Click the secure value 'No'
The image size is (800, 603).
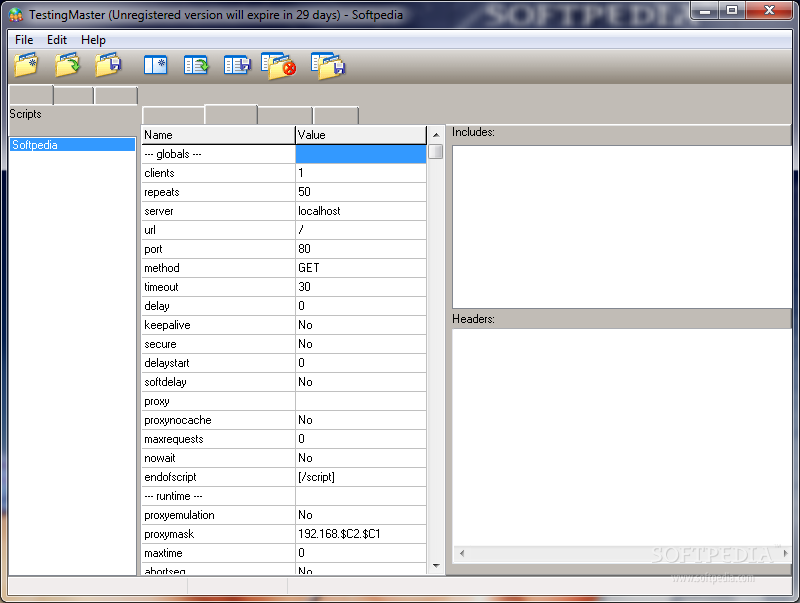coord(361,344)
